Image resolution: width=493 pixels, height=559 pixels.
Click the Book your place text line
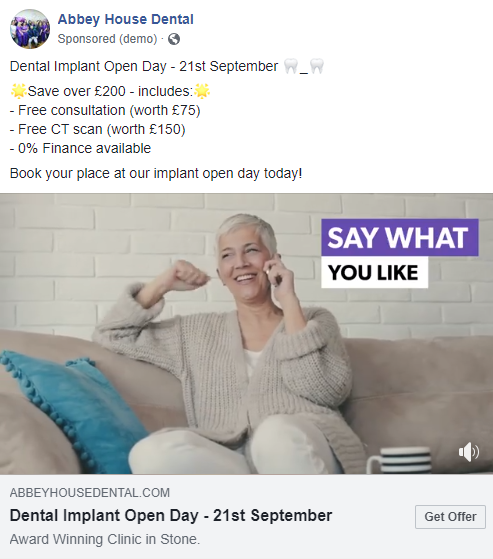[x=156, y=174]
